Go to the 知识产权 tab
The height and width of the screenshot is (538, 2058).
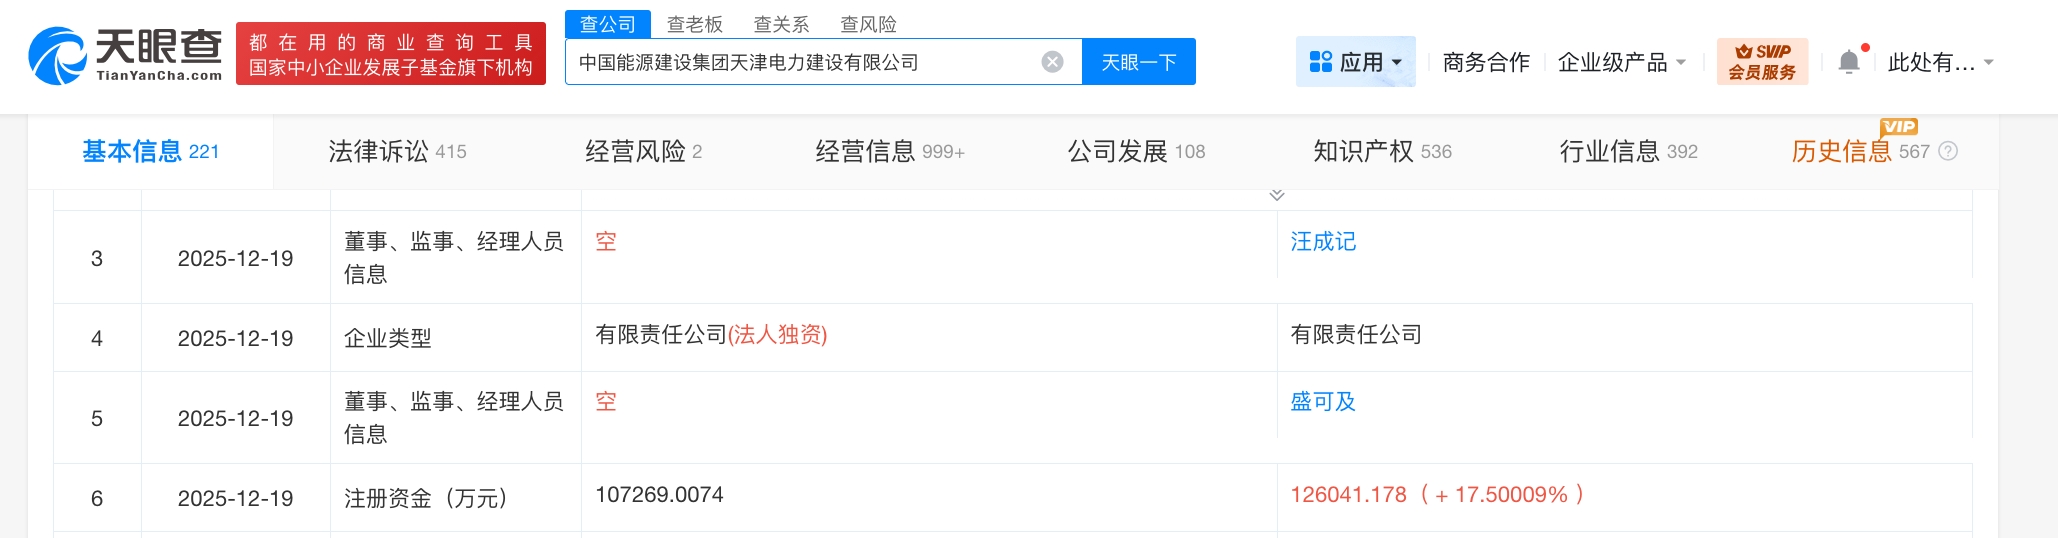pyautogui.click(x=1382, y=151)
